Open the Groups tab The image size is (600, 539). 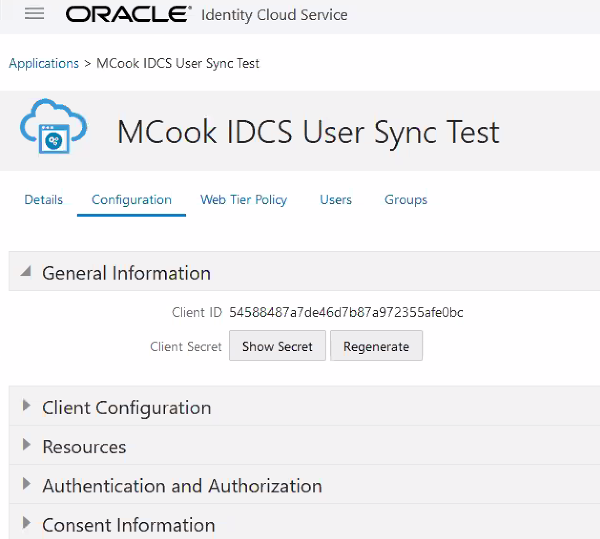[x=406, y=200]
